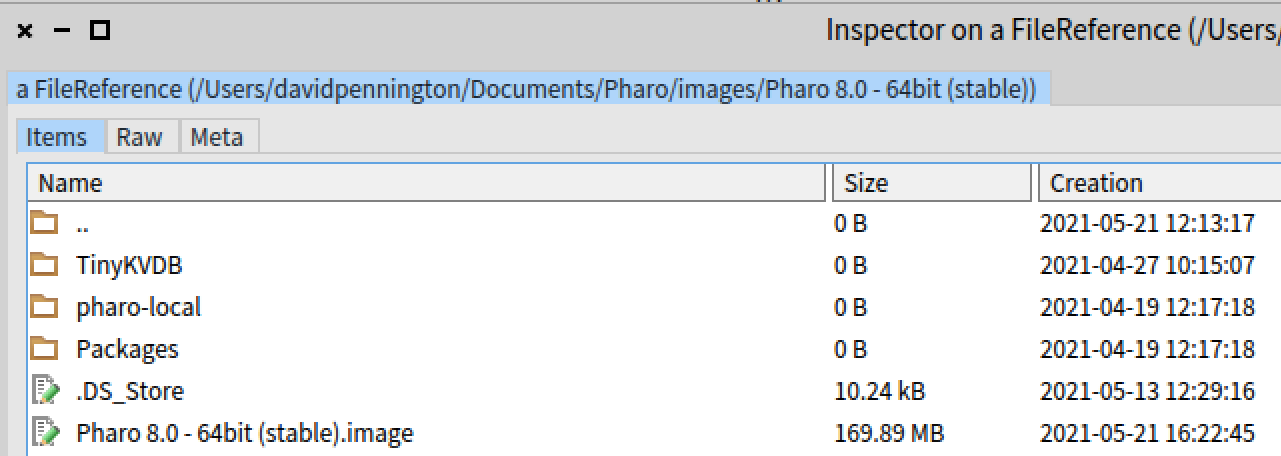The image size is (1281, 456).
Task: Sort by the Size column header
Action: click(866, 183)
